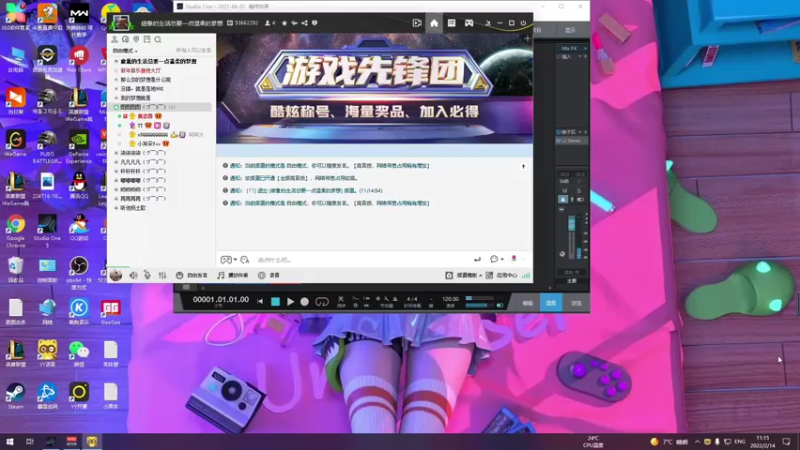Click the share icon in YY header

click(x=305, y=23)
